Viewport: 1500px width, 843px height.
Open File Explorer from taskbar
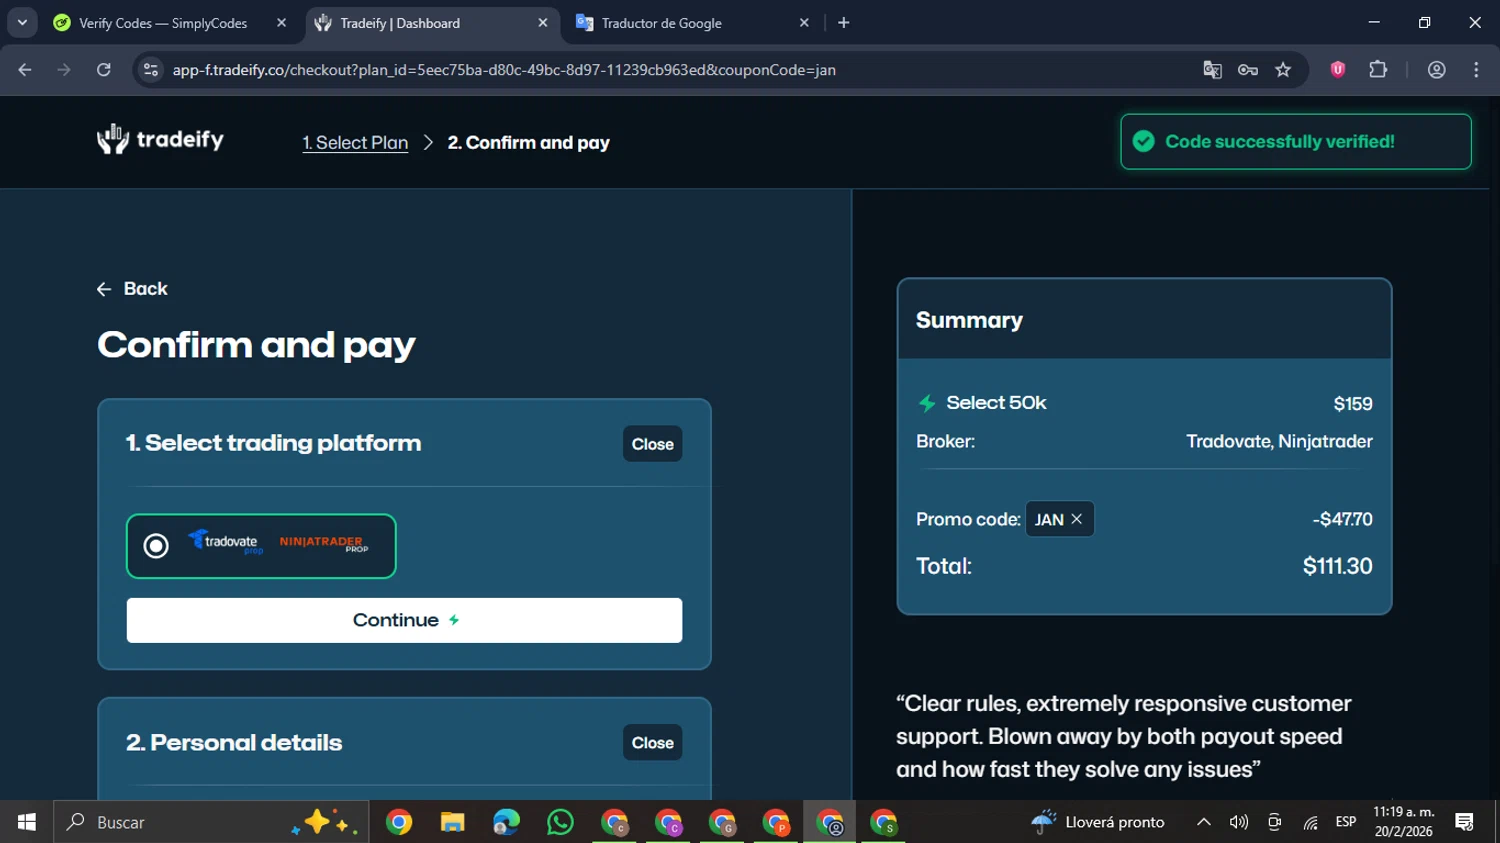453,822
